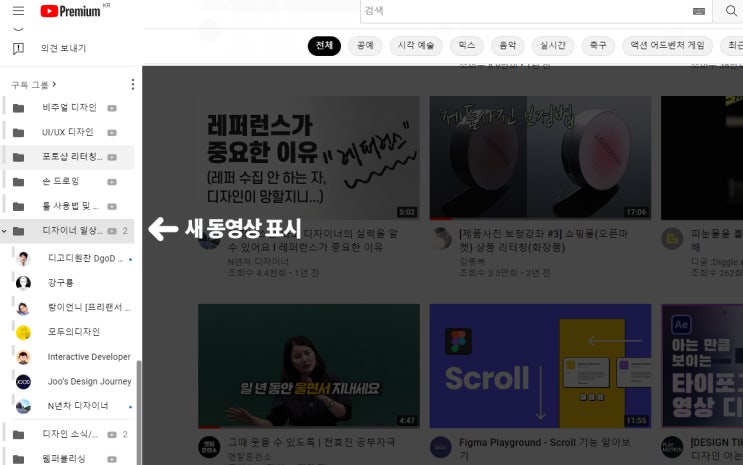
Task: Click the 탕이언니 channel avatar
Action: click(x=23, y=308)
